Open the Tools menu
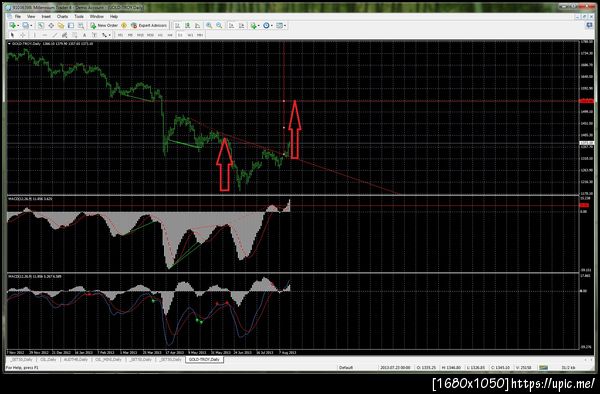Screen dimensions: 600x394 pyautogui.click(x=79, y=16)
